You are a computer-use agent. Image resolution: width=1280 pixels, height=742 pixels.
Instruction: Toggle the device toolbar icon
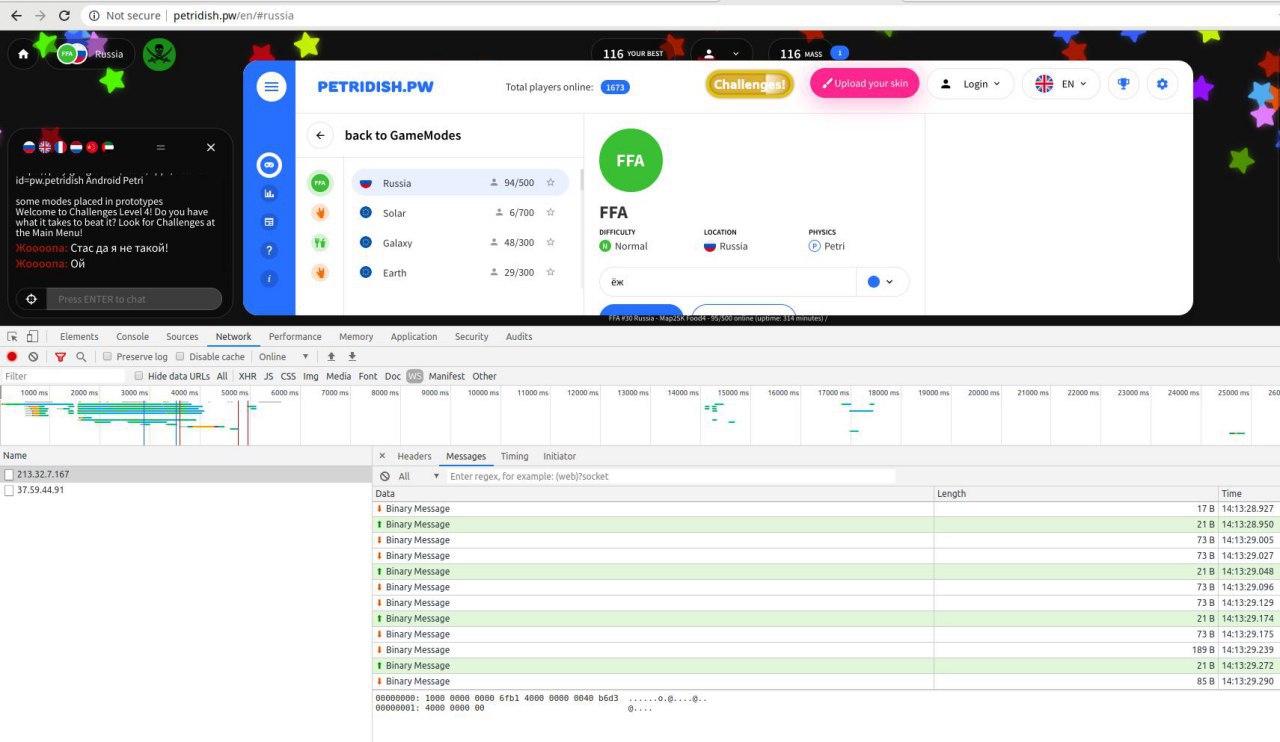pyautogui.click(x=32, y=337)
